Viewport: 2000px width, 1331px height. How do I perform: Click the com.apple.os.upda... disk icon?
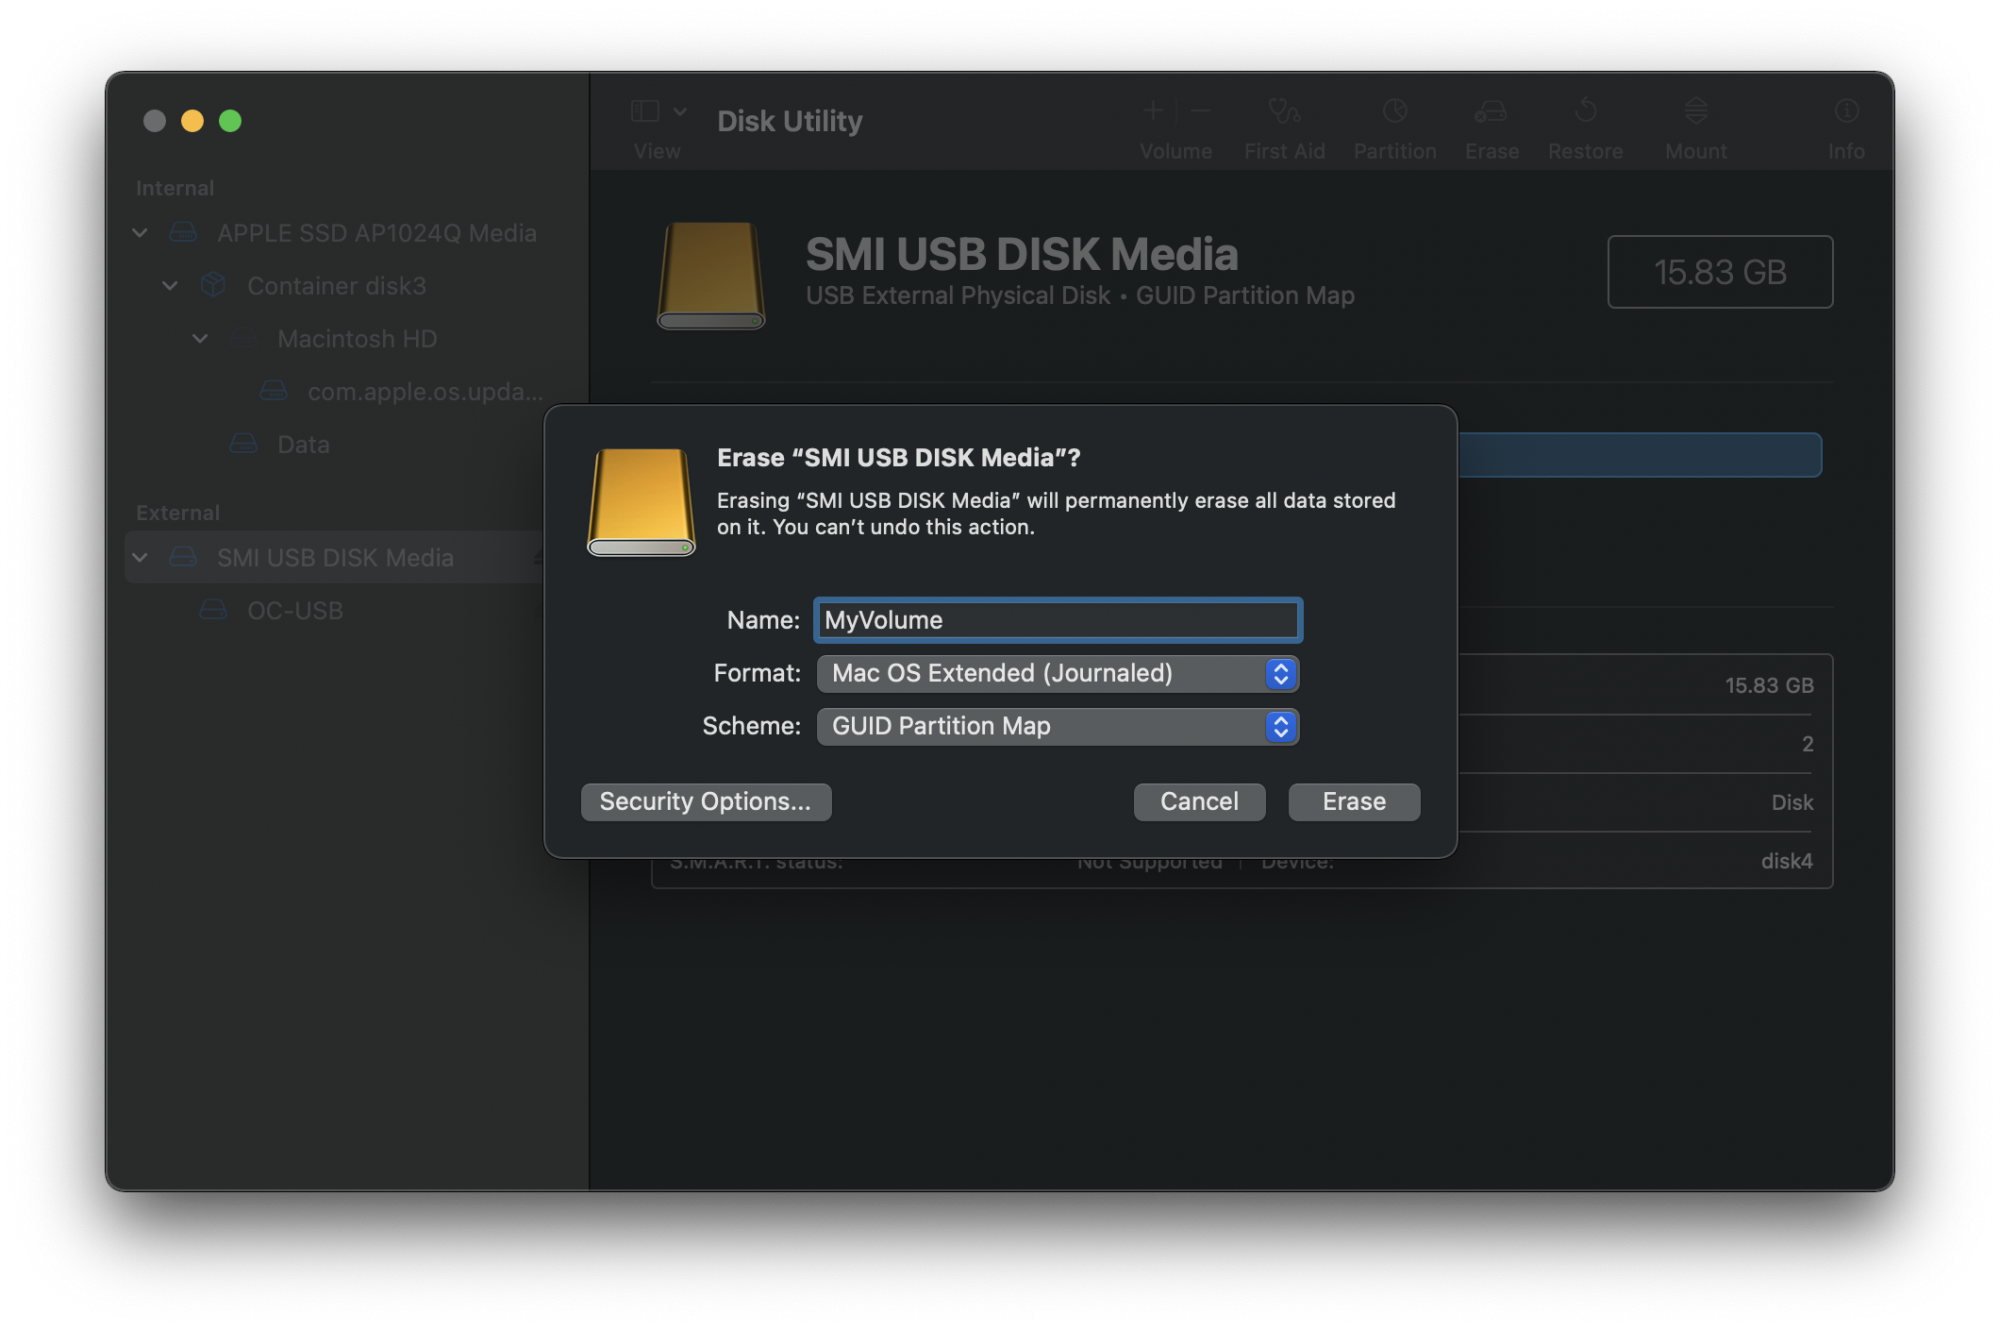pyautogui.click(x=273, y=391)
